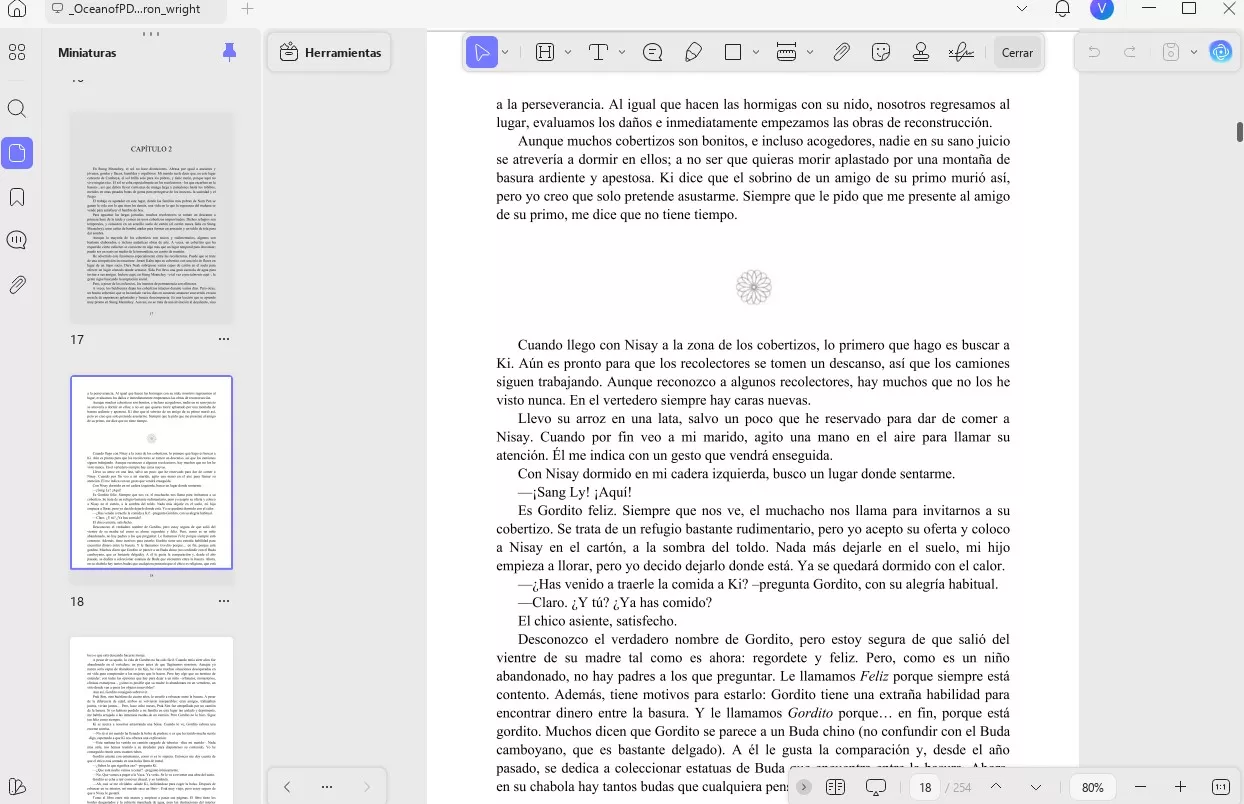
Task: Toggle the apps grid sidebar icon
Action: pyautogui.click(x=17, y=53)
